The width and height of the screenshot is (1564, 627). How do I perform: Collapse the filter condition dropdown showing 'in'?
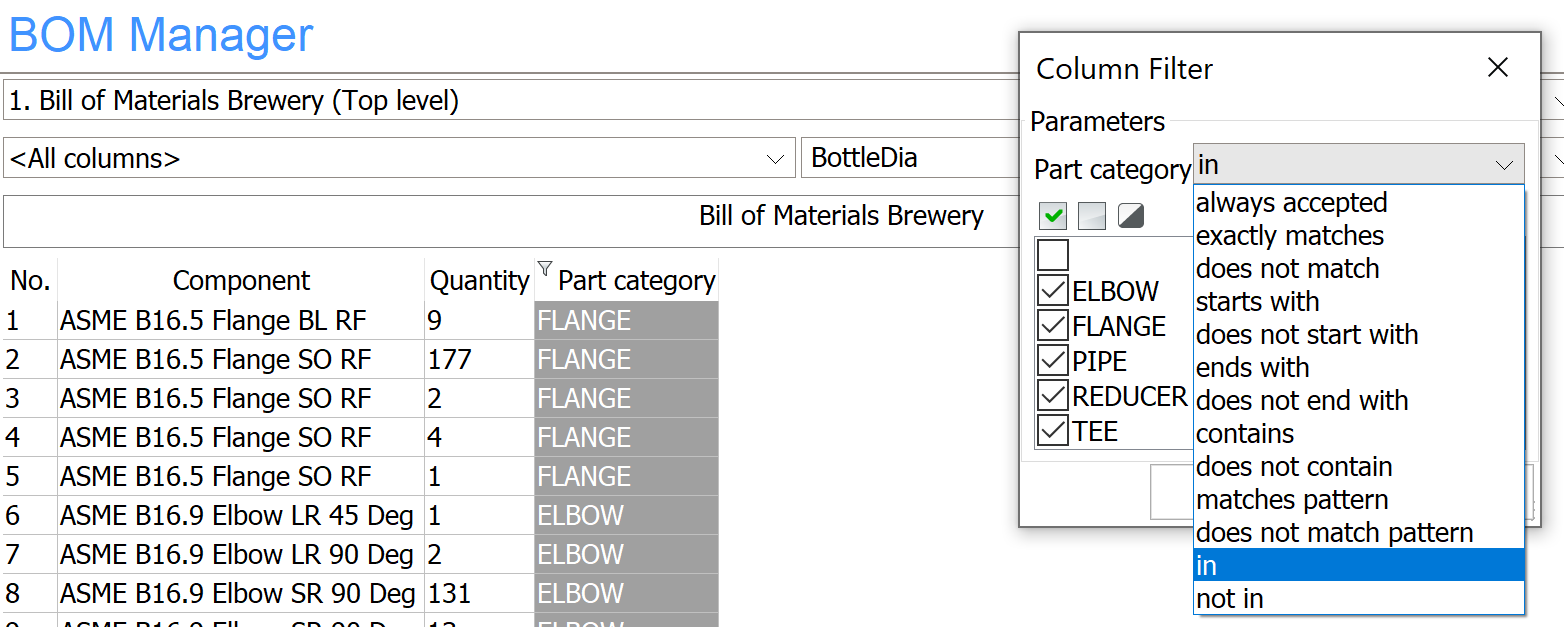(x=1504, y=166)
